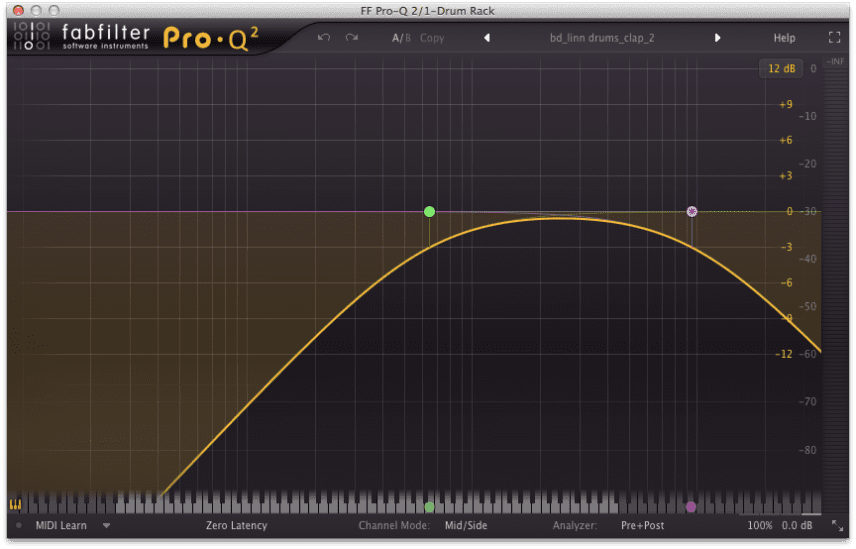Open preset bd_linn drums_clap_2 menu
The image size is (856, 549).
[x=602, y=38]
